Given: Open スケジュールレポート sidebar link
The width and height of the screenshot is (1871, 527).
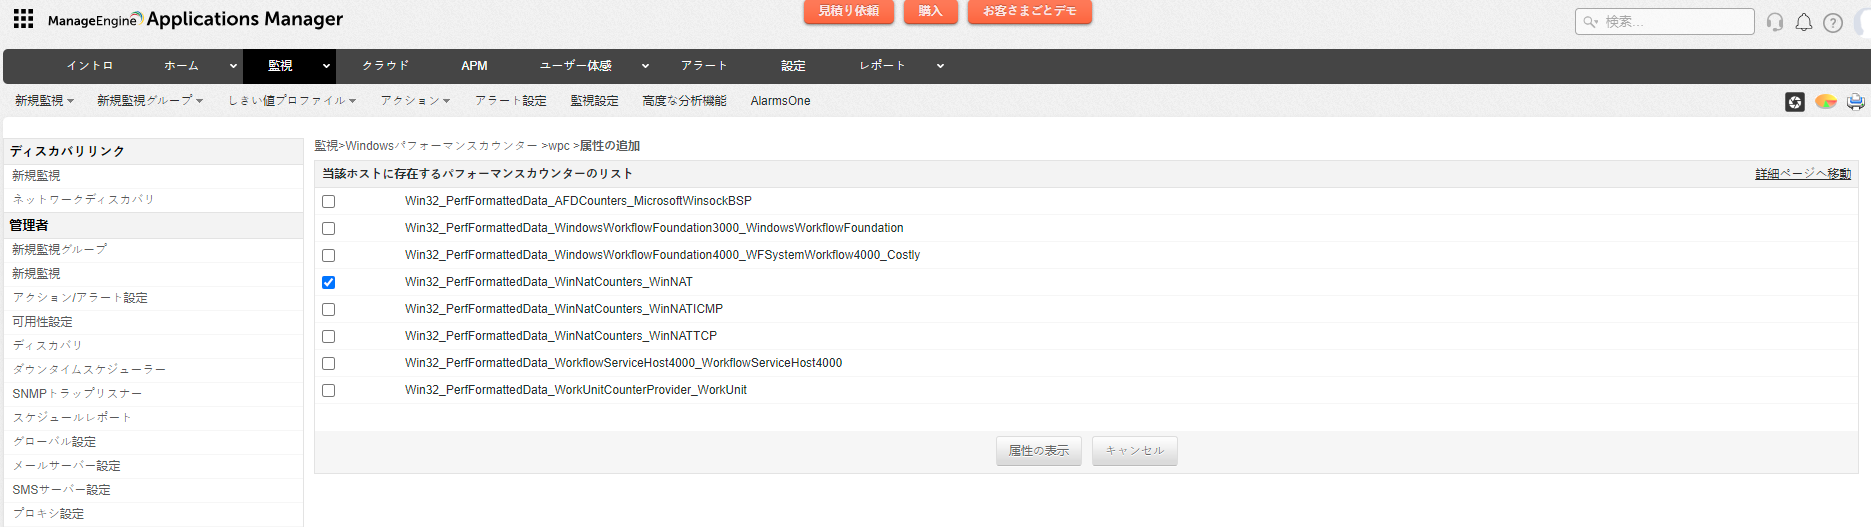Looking at the screenshot, I should (x=72, y=418).
